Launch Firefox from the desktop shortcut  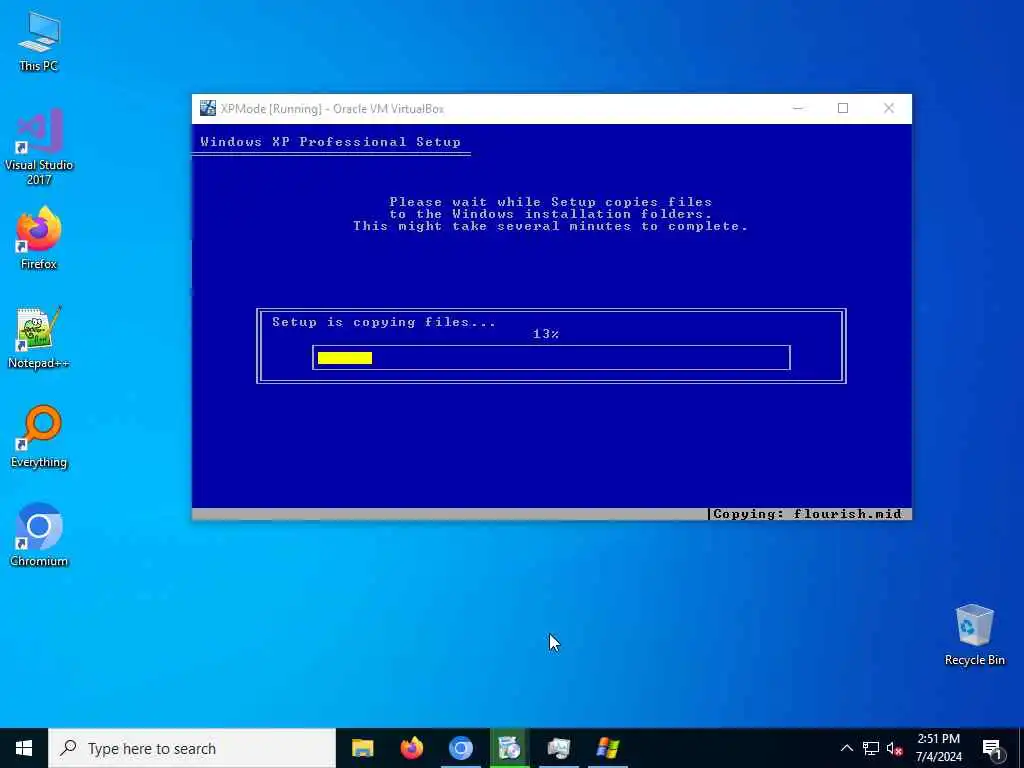(x=39, y=238)
